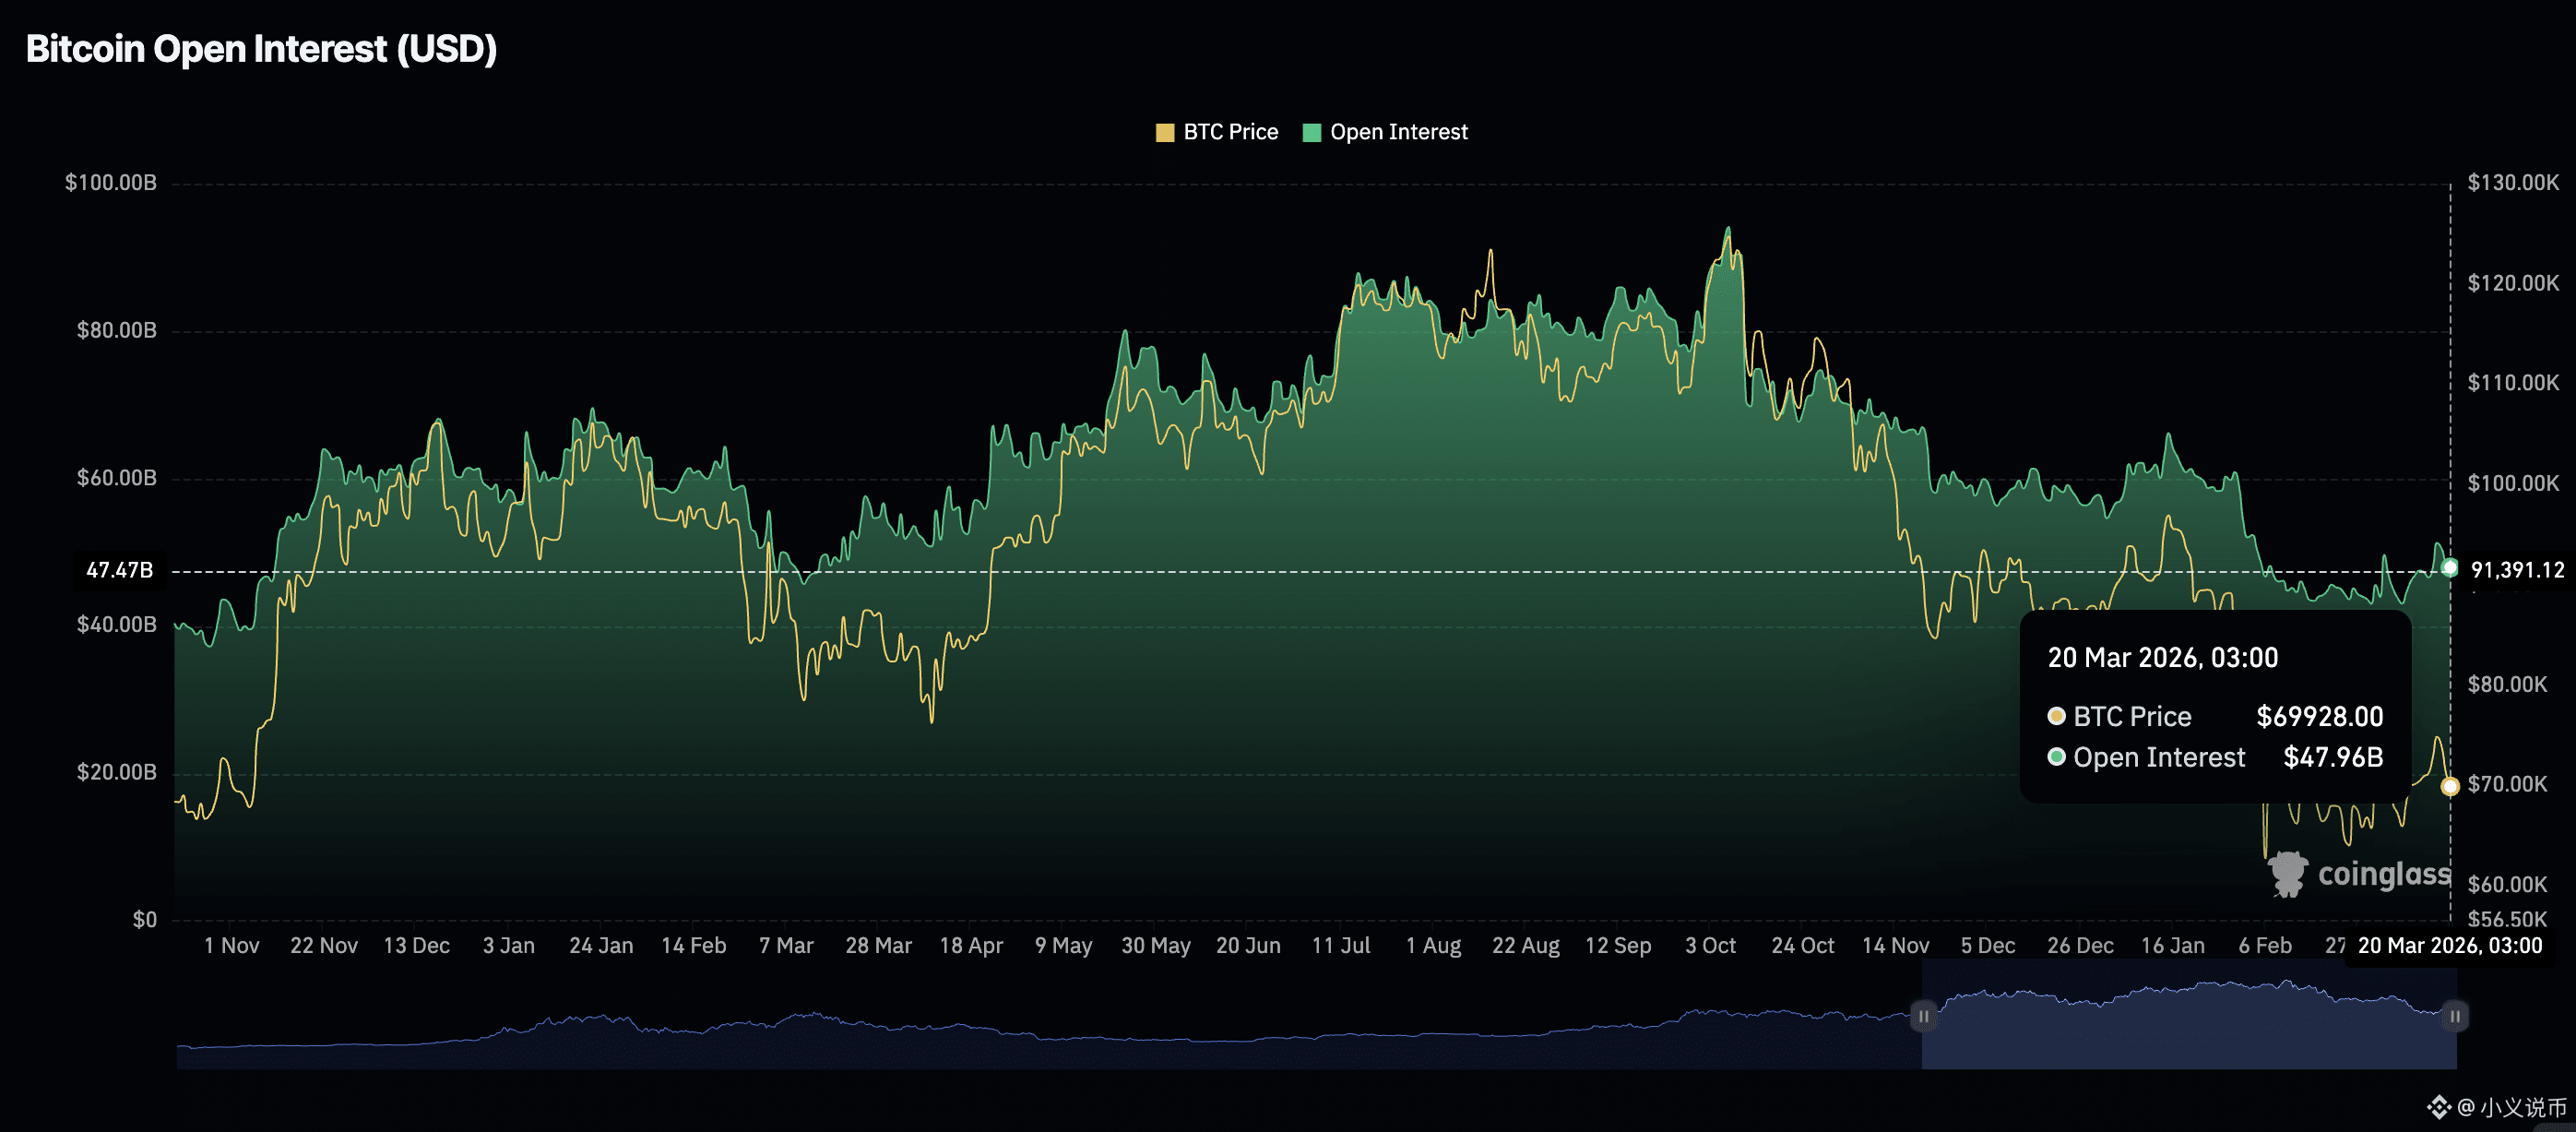The height and width of the screenshot is (1132, 2576).
Task: Click the BTC Price legend label
Action: point(1230,132)
